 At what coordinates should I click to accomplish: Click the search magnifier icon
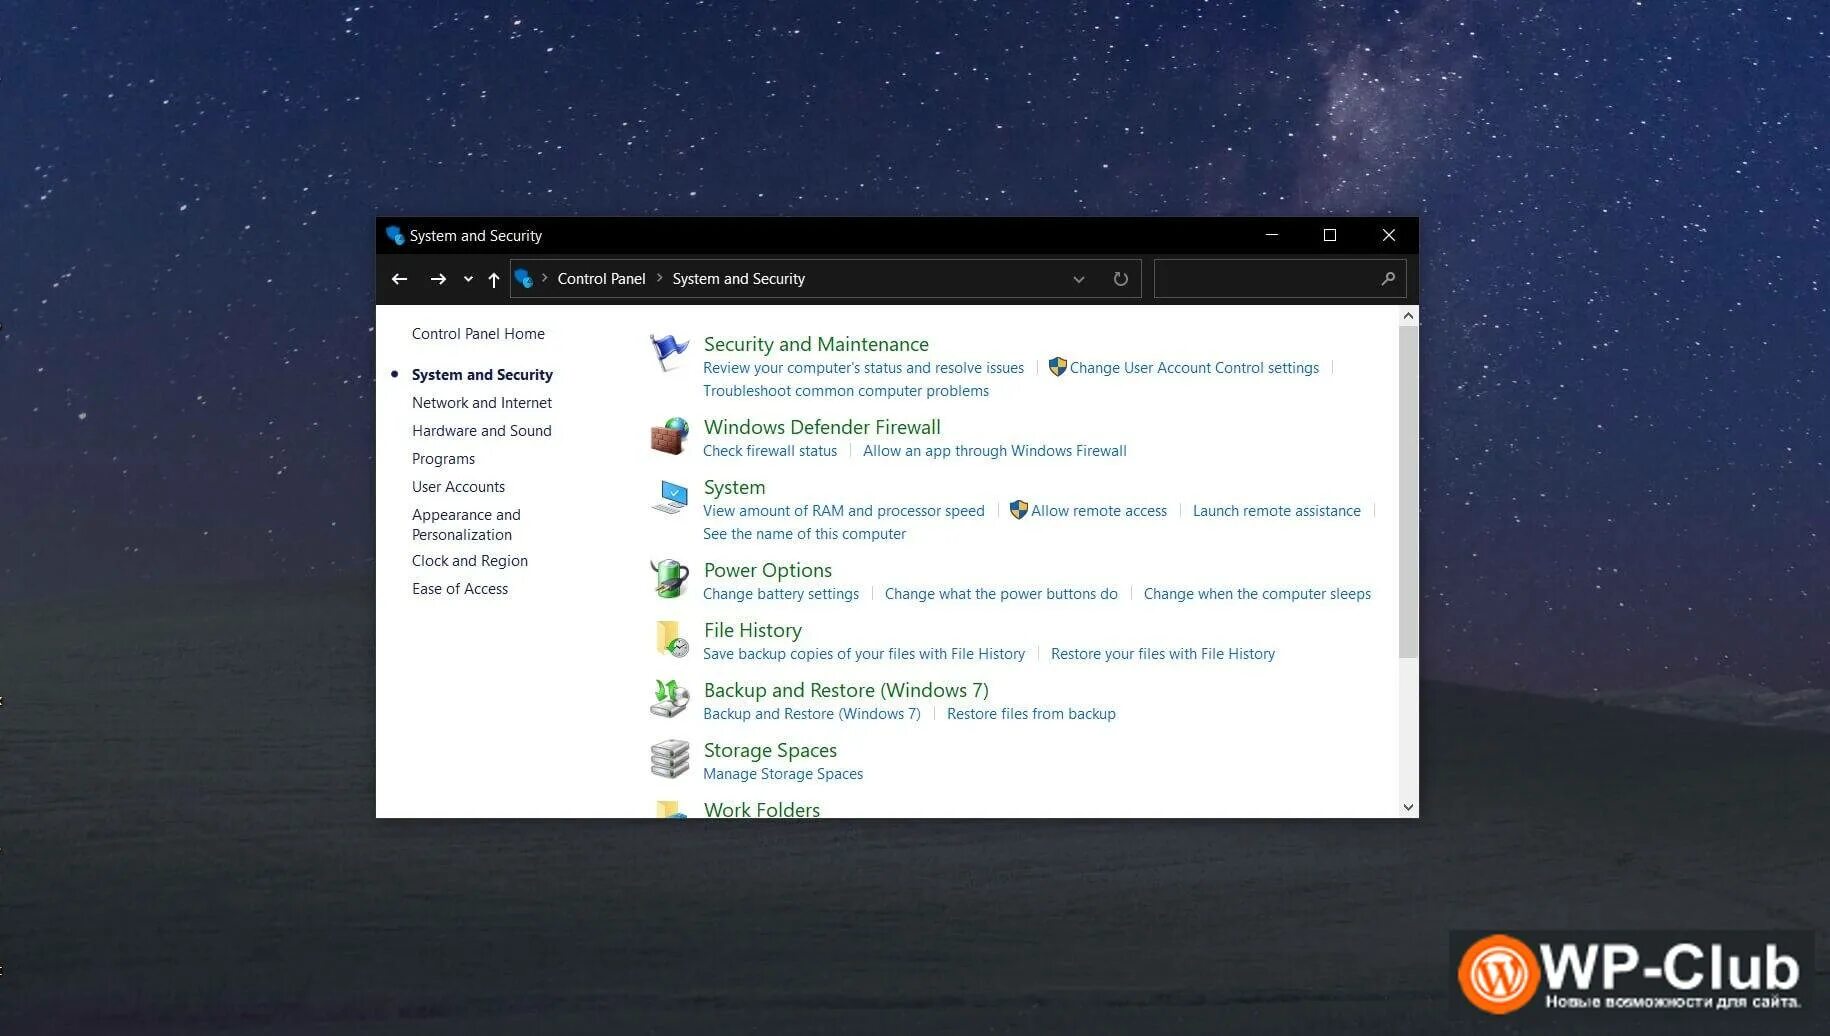1388,279
